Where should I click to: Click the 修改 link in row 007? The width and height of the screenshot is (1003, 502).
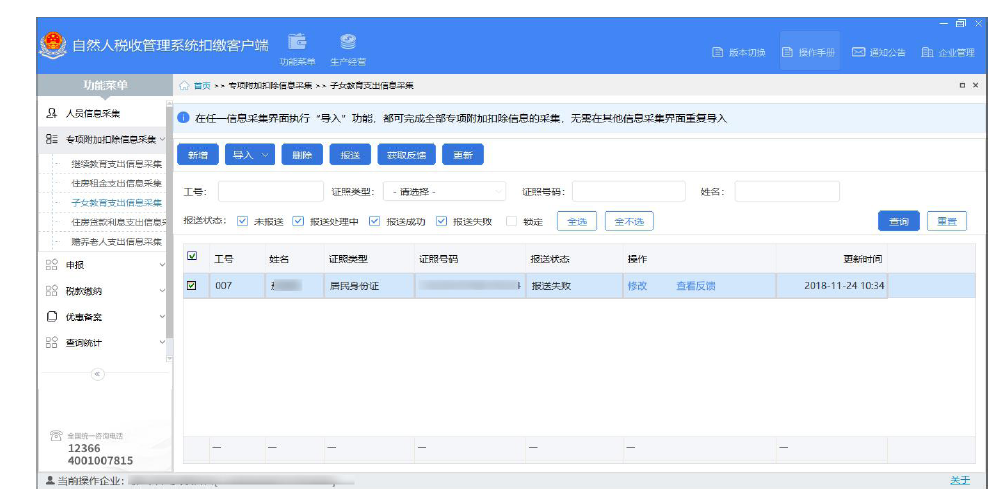637,286
